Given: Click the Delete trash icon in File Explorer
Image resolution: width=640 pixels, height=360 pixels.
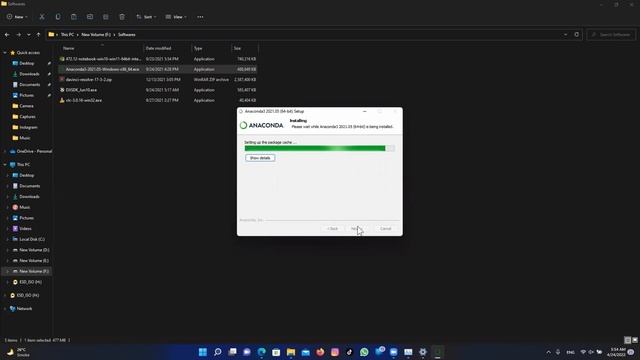Looking at the screenshot, I should coord(122,17).
